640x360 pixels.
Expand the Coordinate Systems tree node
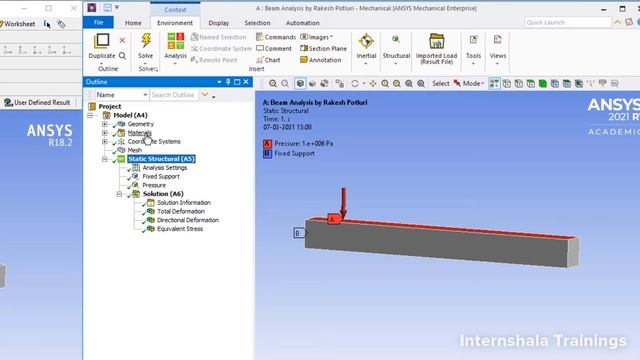coord(105,142)
